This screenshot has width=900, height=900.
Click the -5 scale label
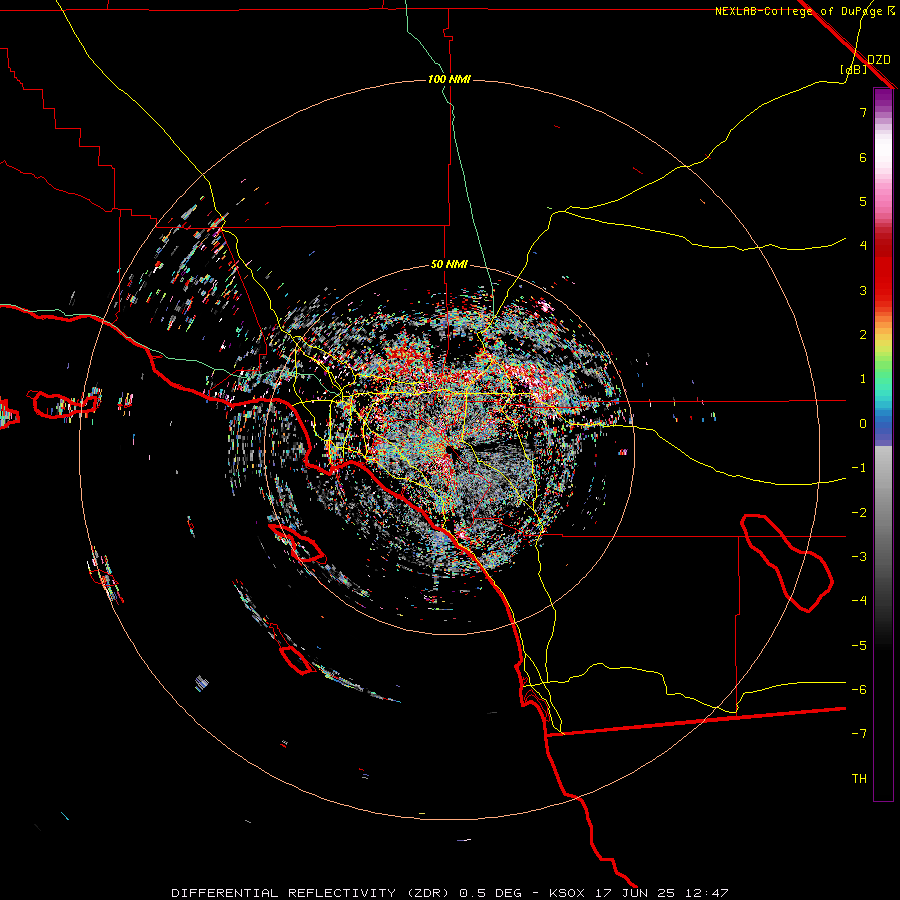click(x=859, y=646)
